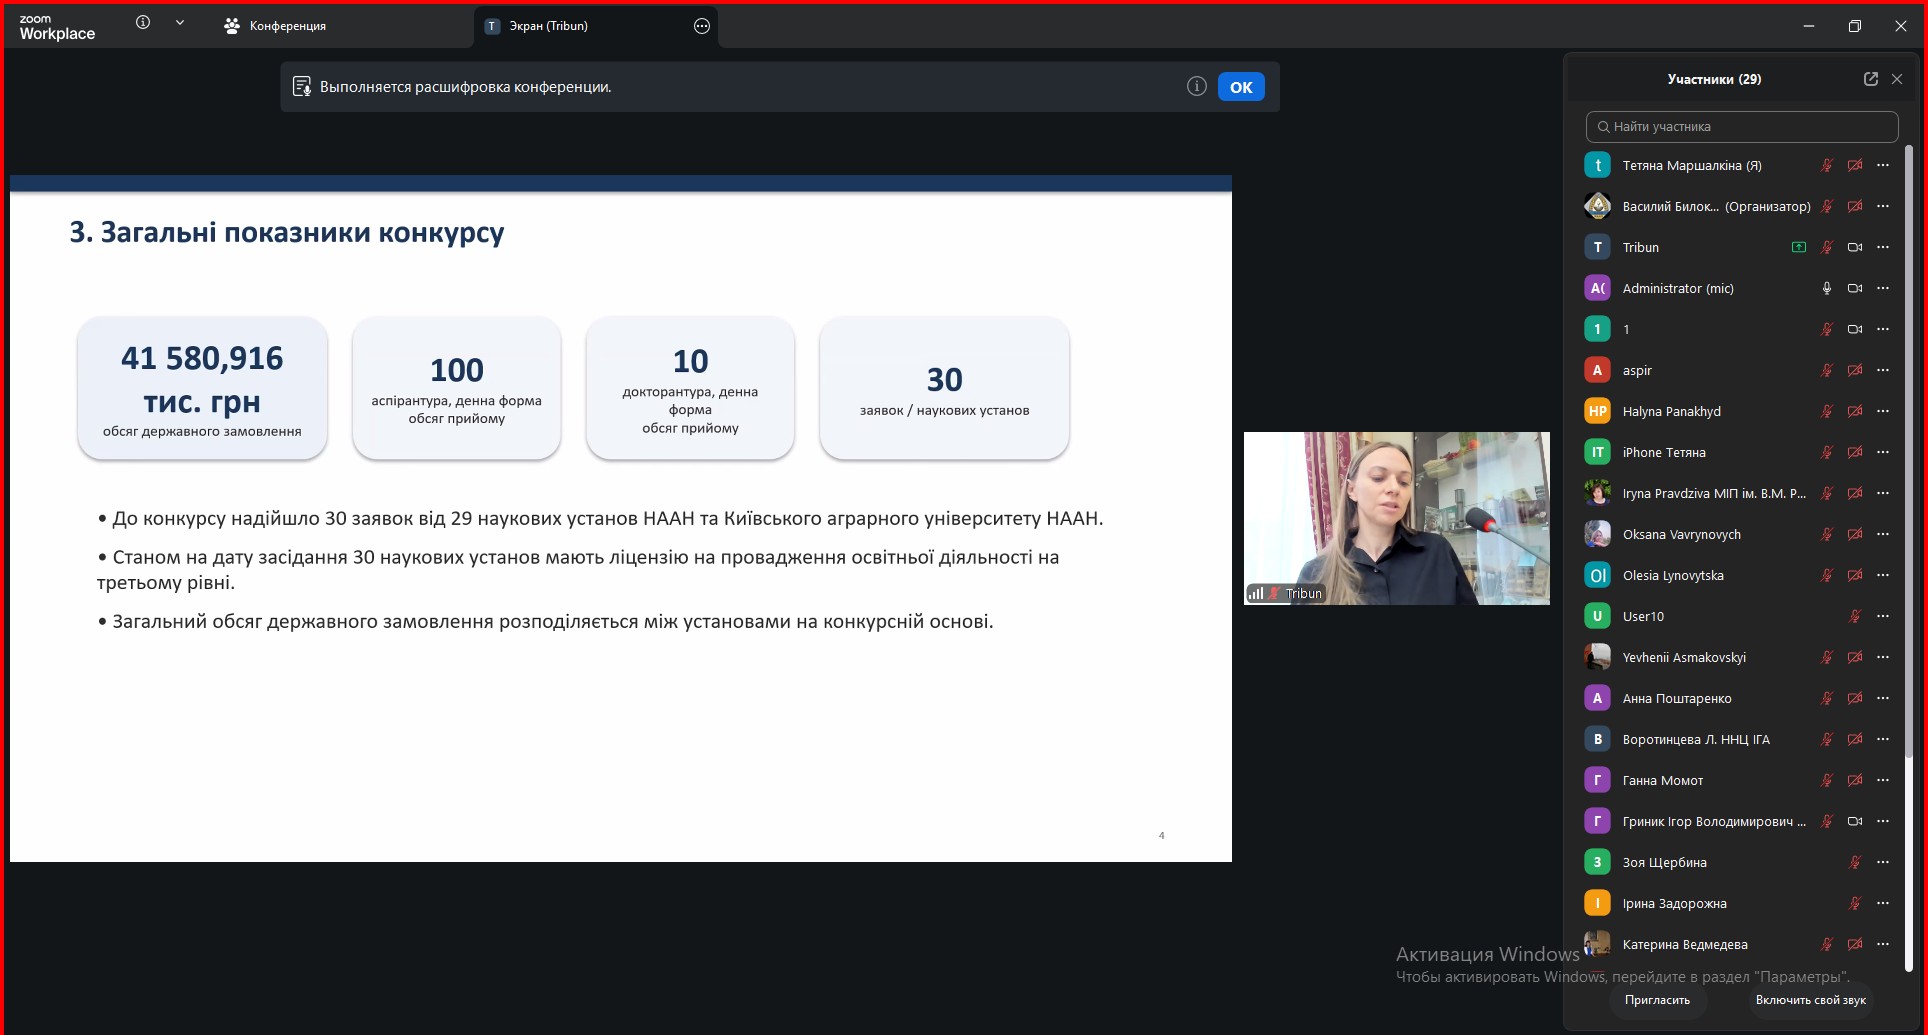Click the muted mic icon for Анна Поштаренко
This screenshot has width=1928, height=1035.
click(x=1827, y=698)
